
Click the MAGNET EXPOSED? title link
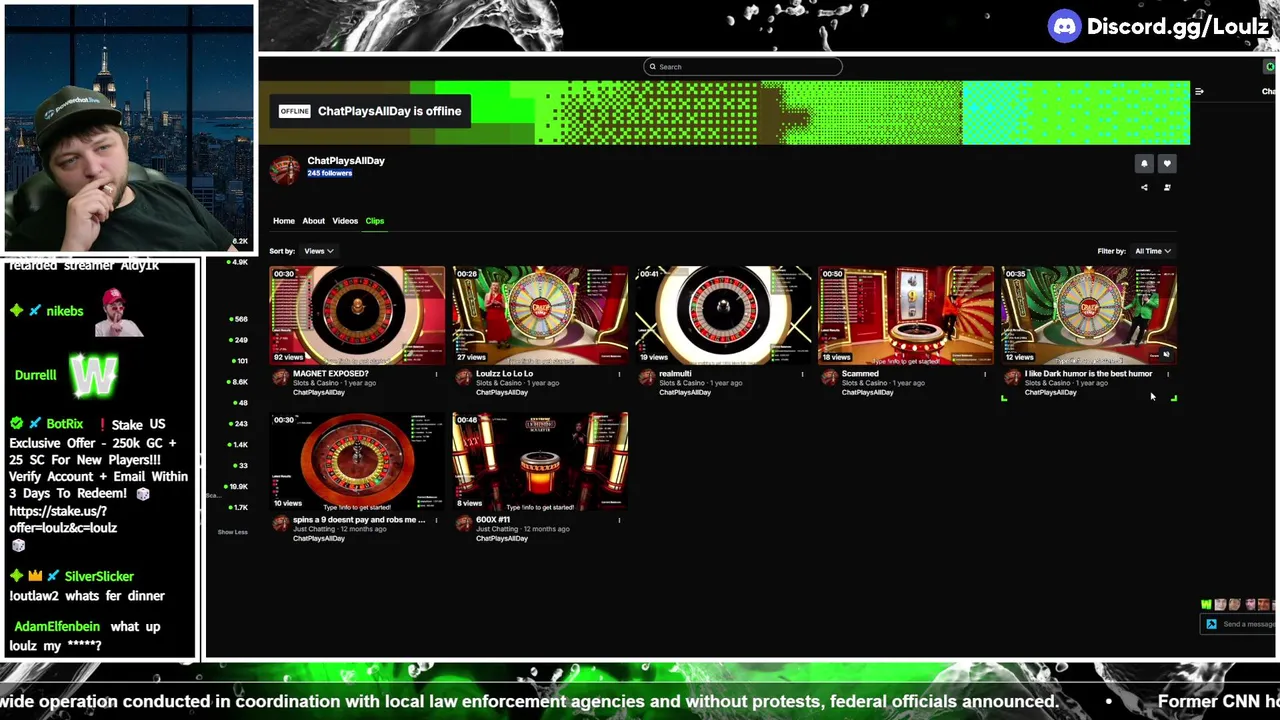331,374
